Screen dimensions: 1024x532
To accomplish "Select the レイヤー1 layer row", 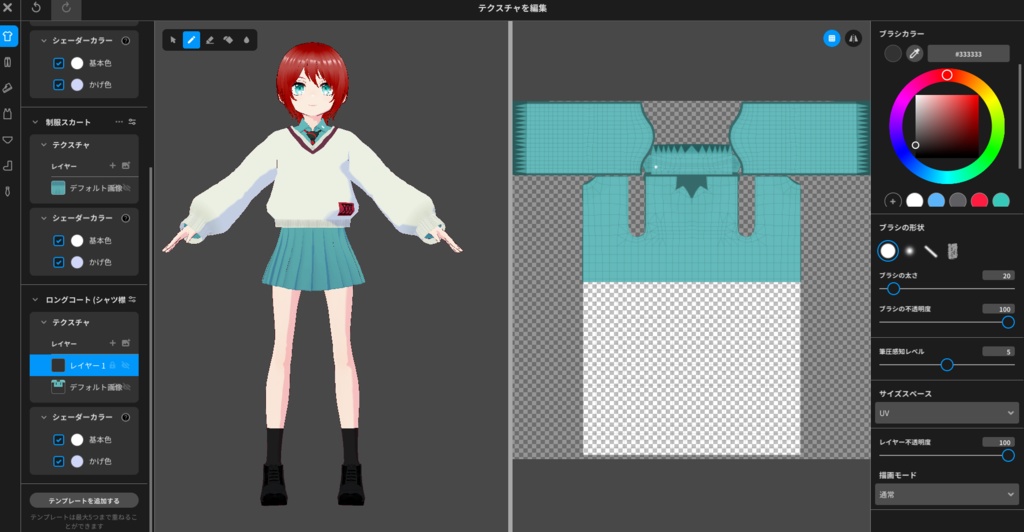I will (x=84, y=366).
